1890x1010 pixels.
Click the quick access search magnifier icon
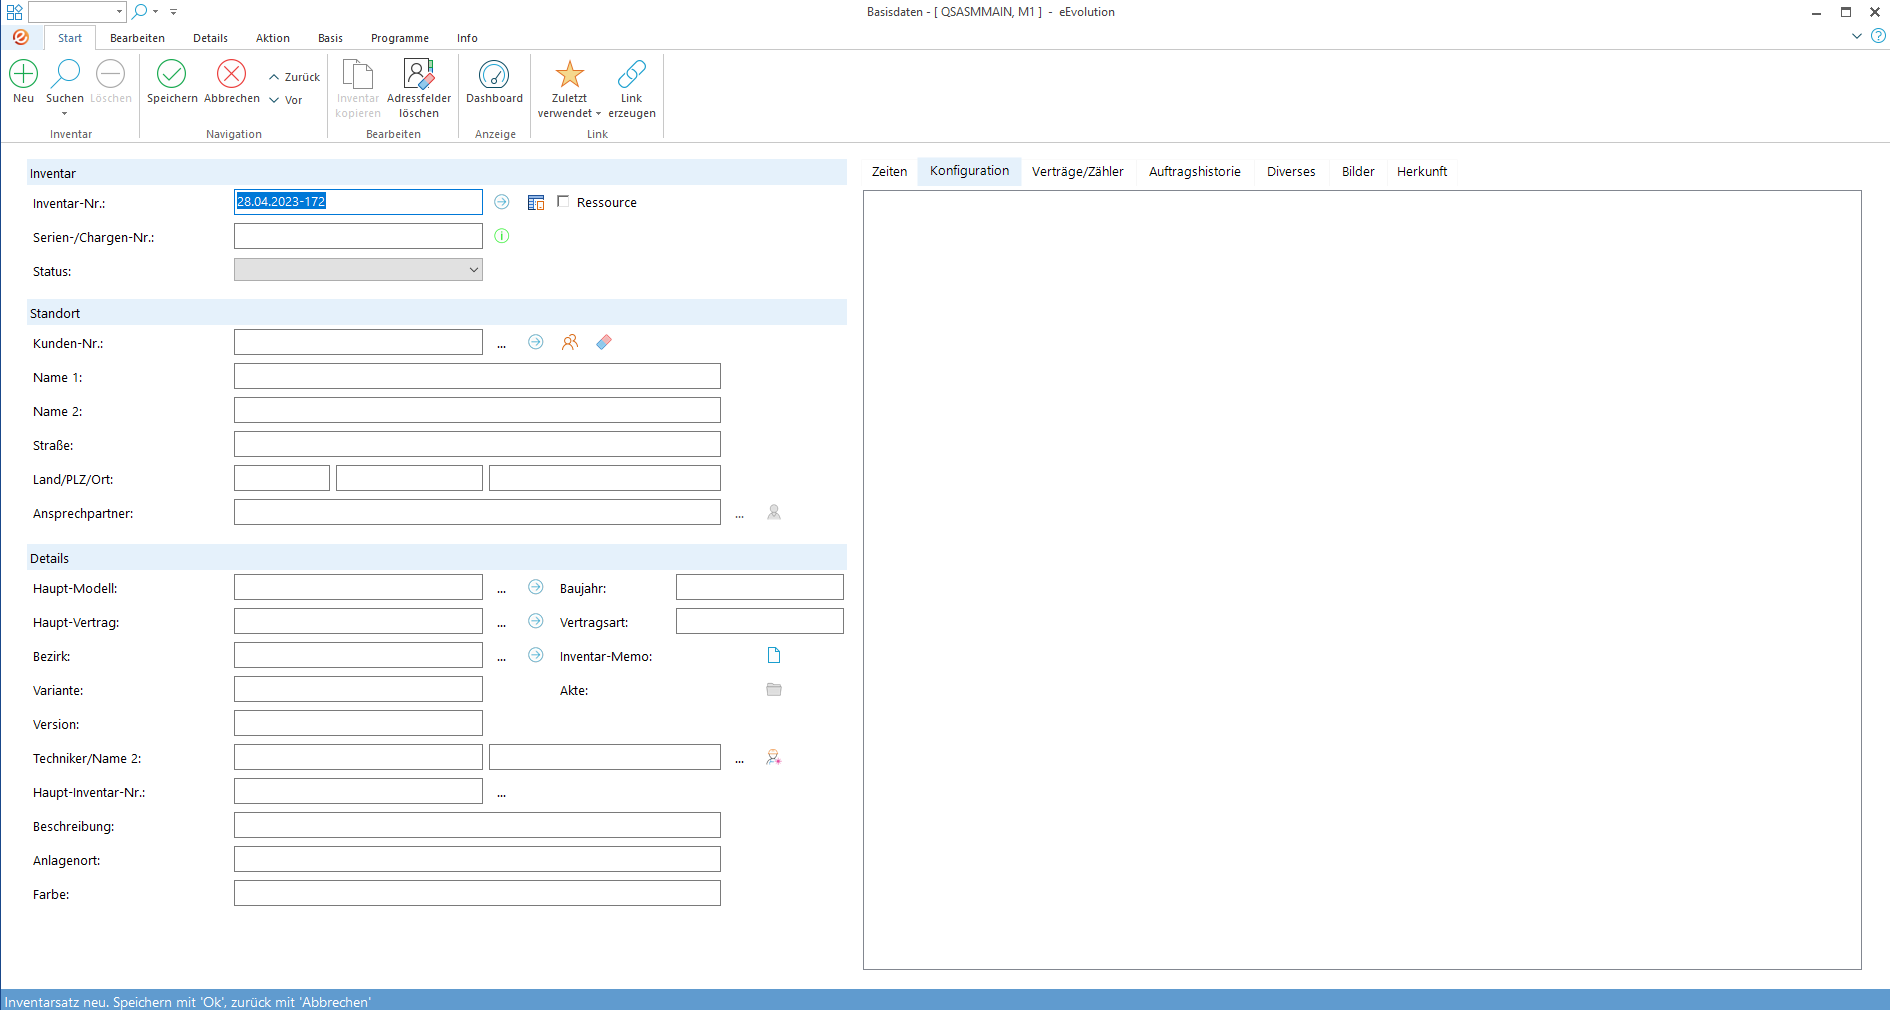pyautogui.click(x=140, y=11)
